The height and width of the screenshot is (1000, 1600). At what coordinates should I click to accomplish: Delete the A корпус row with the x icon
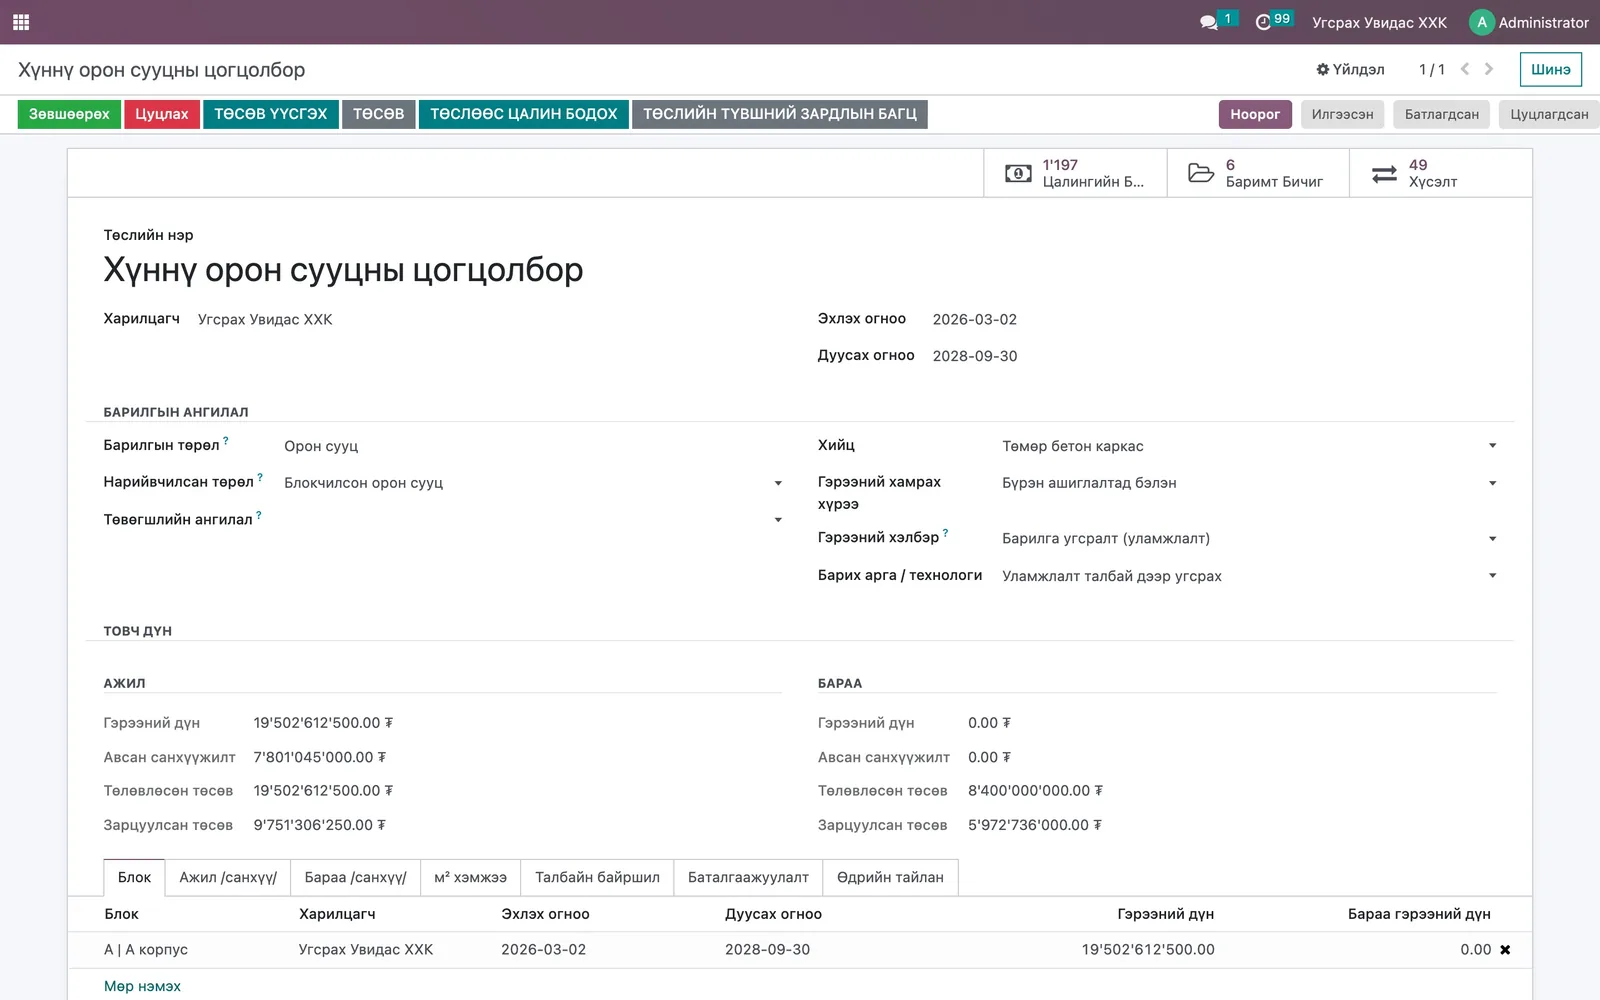point(1505,950)
